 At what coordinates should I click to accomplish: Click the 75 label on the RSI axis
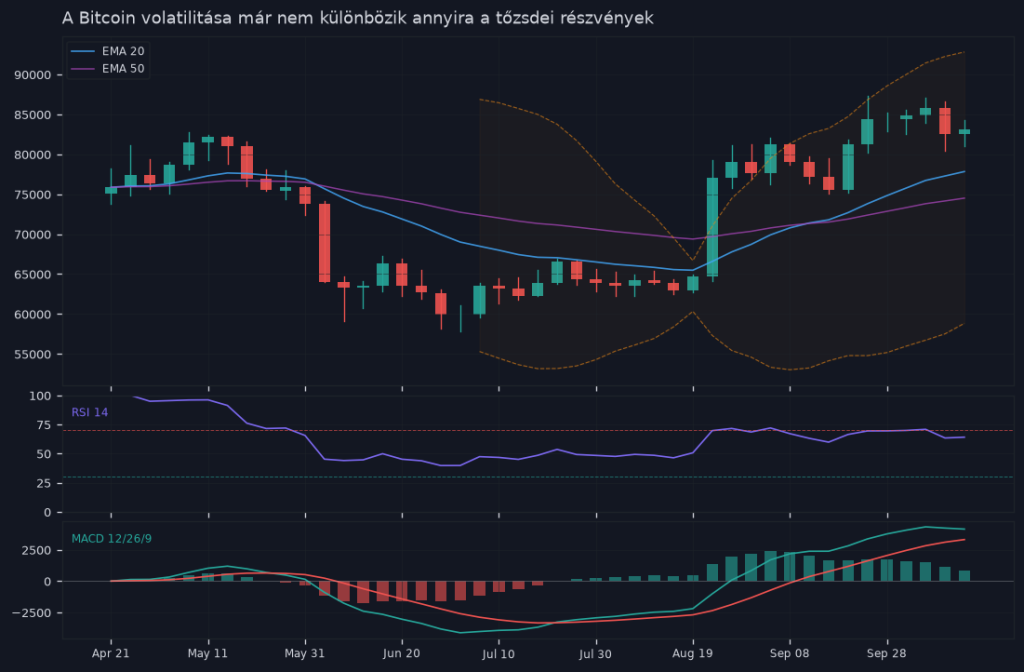44,425
